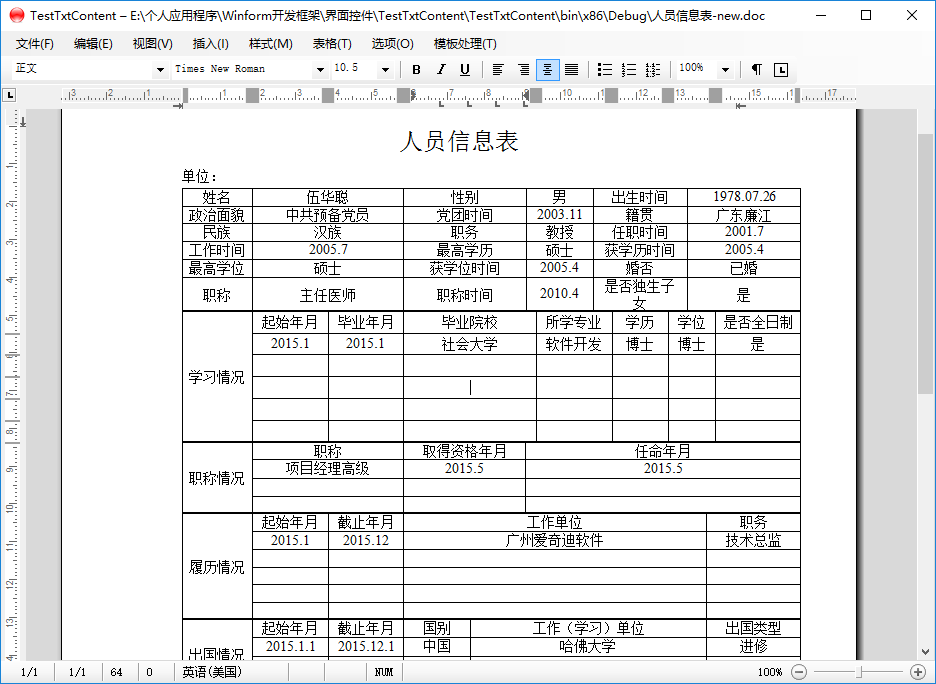
Task: Toggle bold formatting button
Action: pyautogui.click(x=417, y=70)
